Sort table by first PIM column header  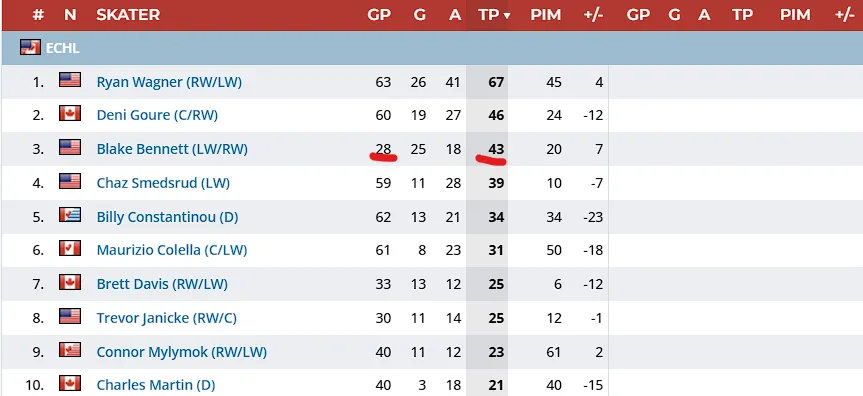(545, 15)
